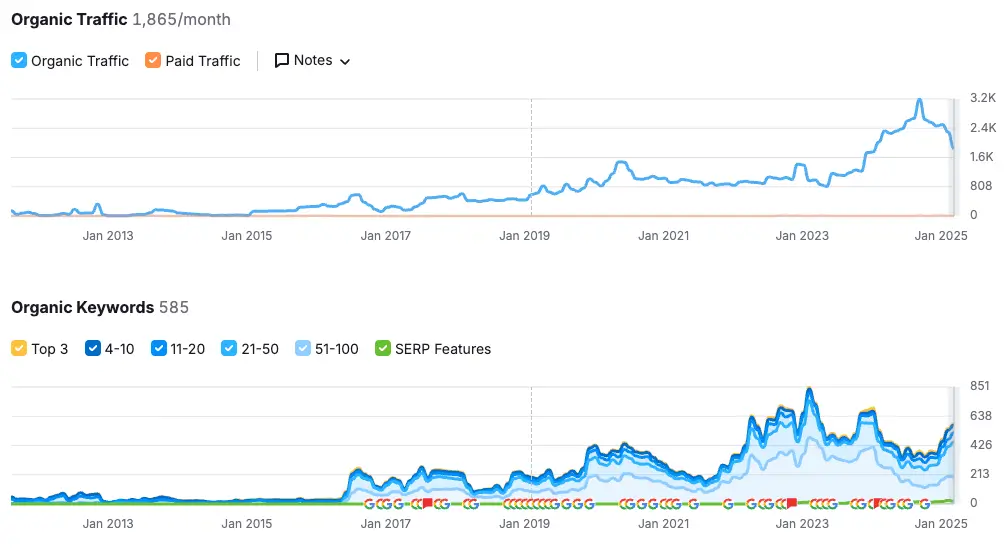1006x551 pixels.
Task: Click the highest peak of the Organic Traffic line
Action: pyautogui.click(x=919, y=100)
